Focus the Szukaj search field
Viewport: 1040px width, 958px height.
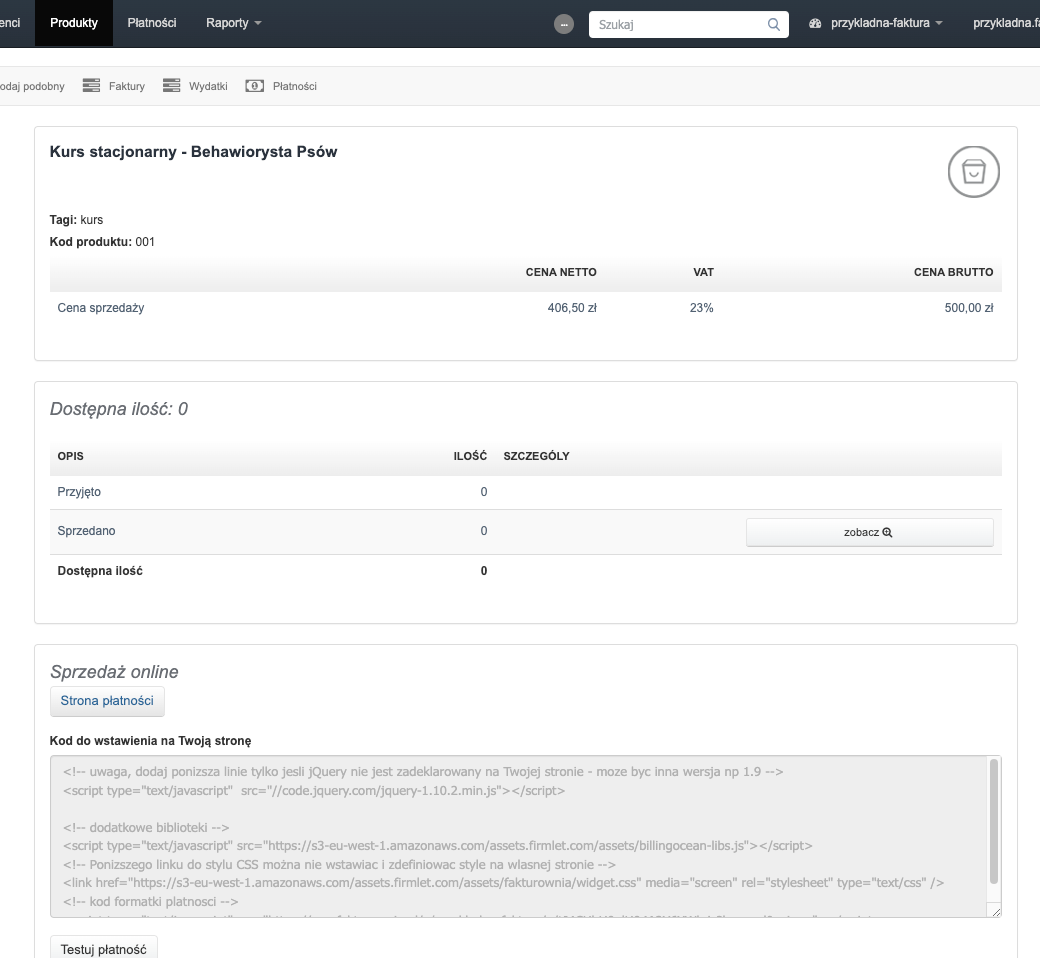click(688, 25)
